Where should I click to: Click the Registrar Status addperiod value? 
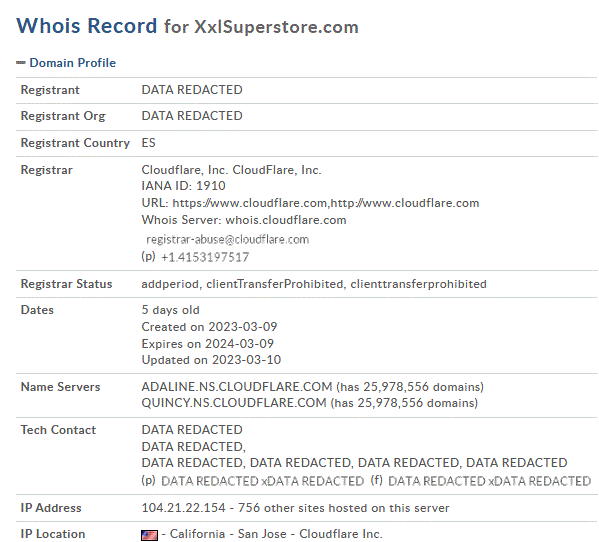click(x=170, y=284)
